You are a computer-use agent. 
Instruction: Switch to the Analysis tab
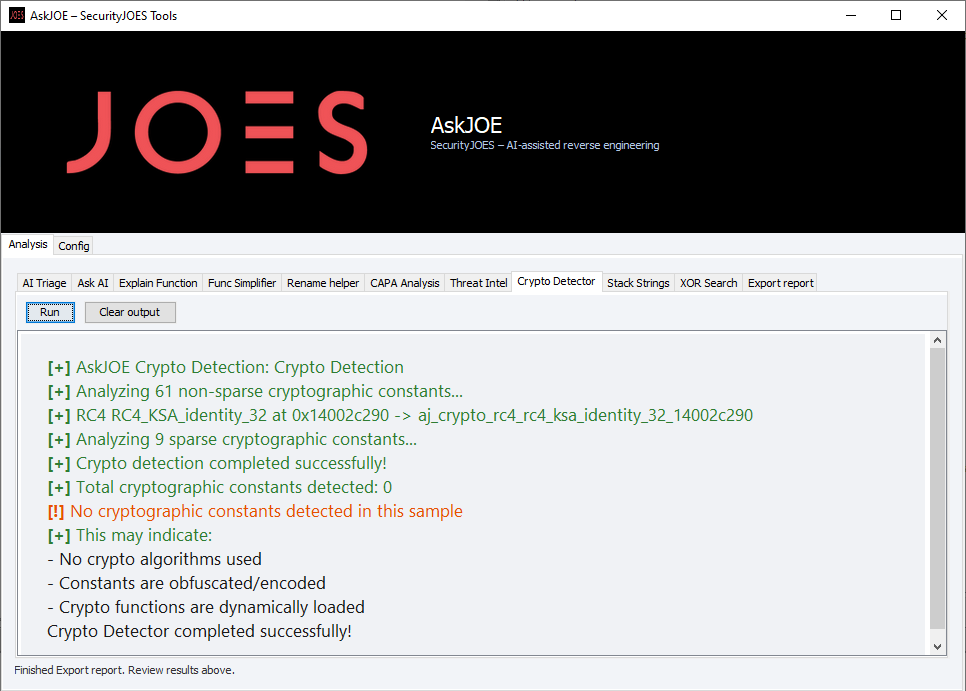click(x=28, y=244)
